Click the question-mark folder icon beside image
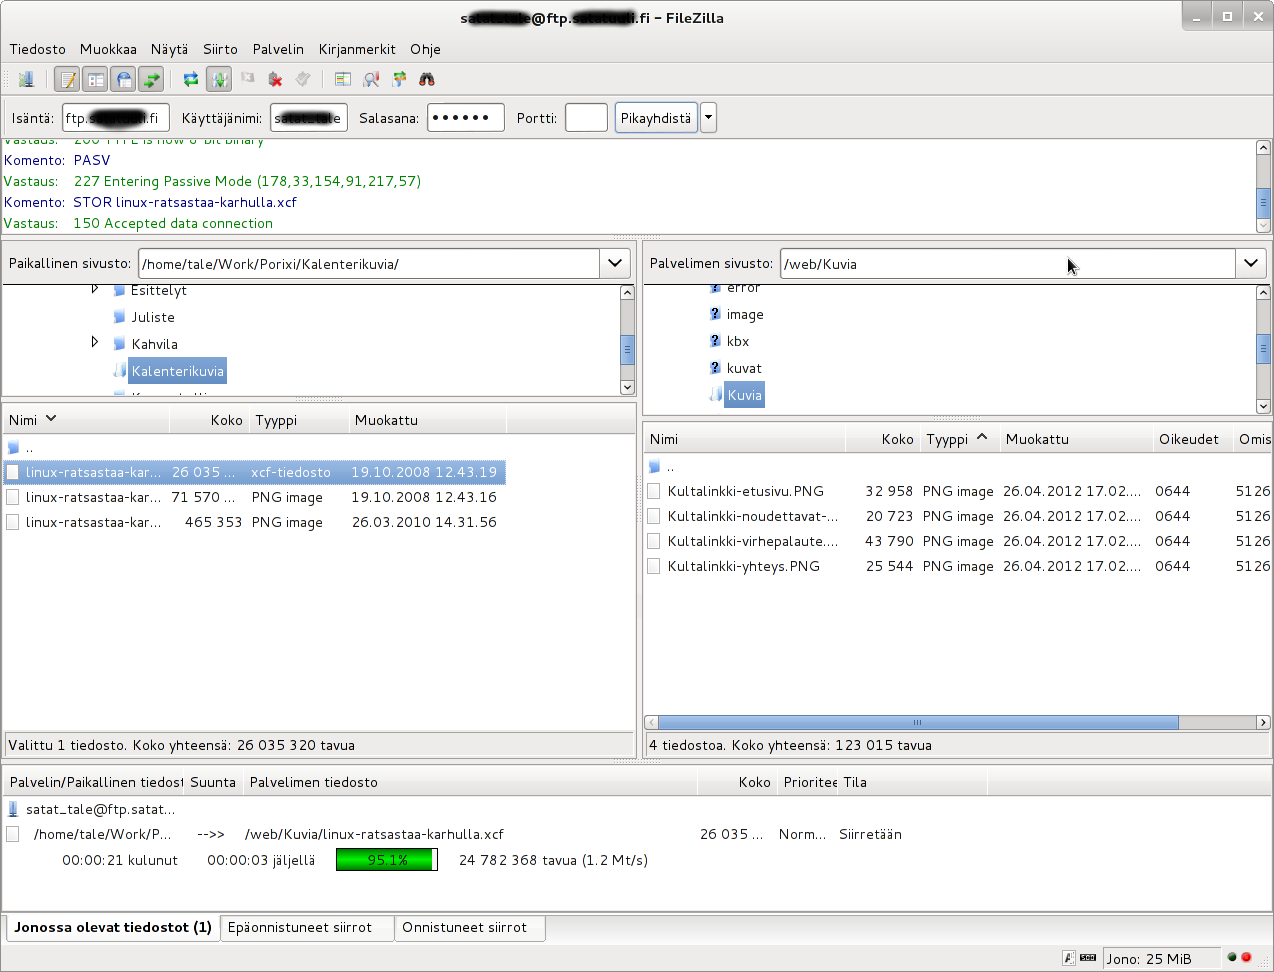1274x972 pixels. (x=715, y=314)
